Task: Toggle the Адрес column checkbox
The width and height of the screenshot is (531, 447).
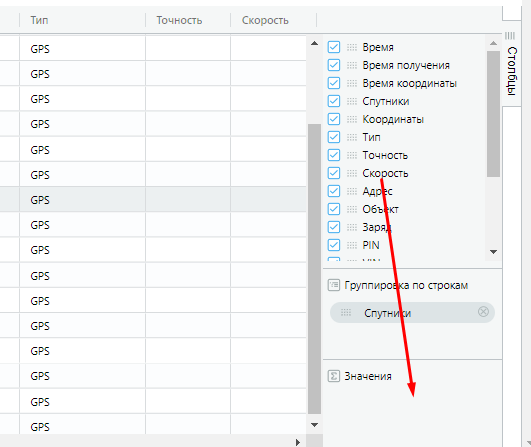Action: pos(334,191)
